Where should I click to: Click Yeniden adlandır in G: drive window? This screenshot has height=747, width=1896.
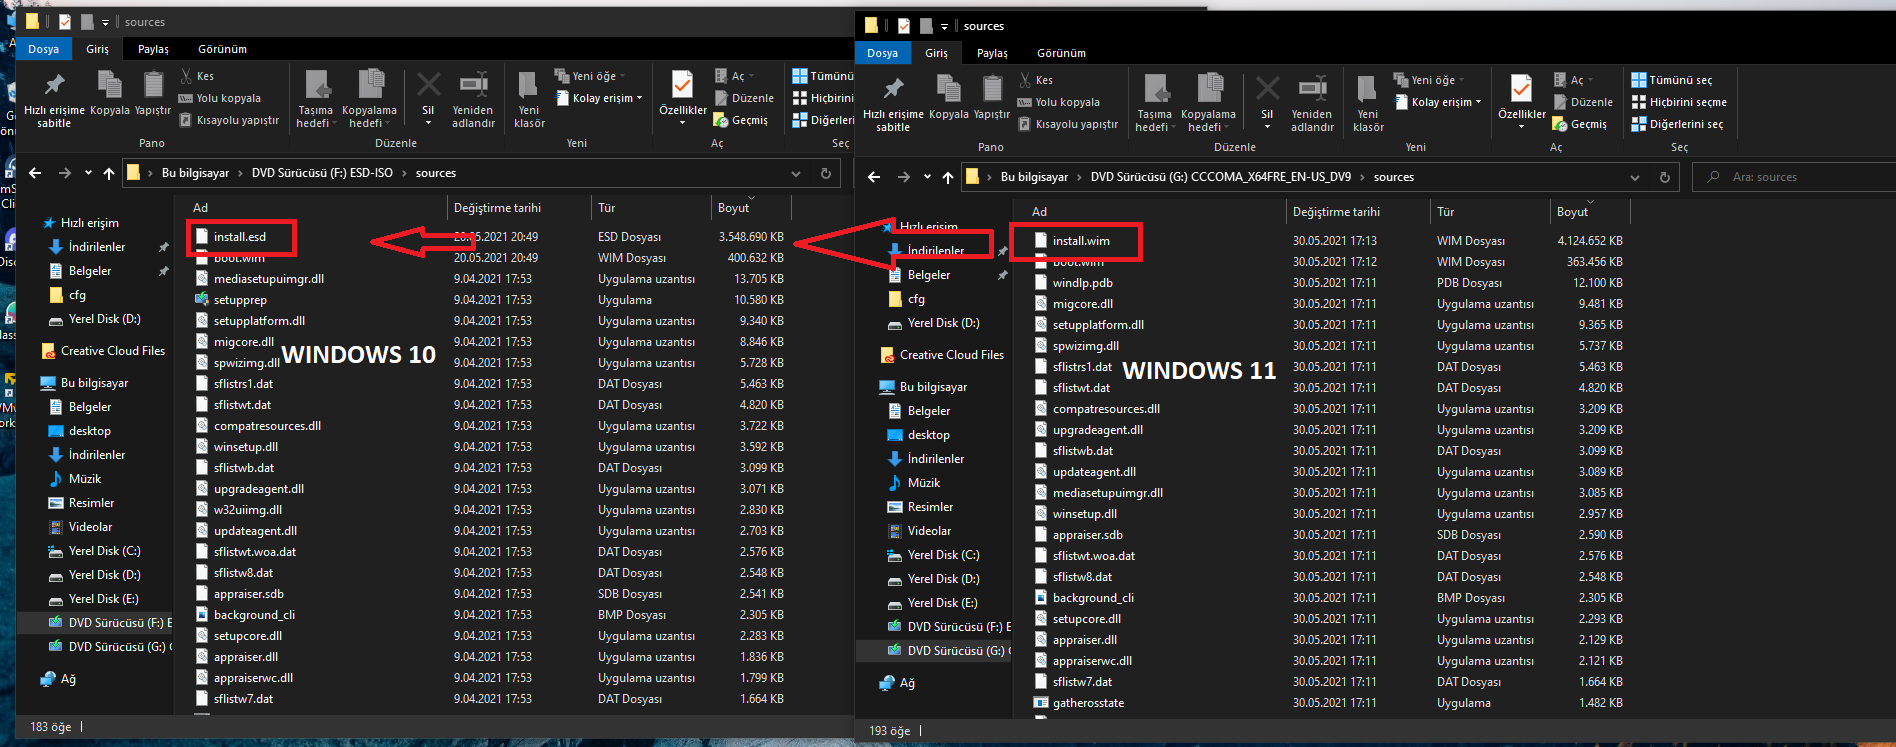[1312, 104]
